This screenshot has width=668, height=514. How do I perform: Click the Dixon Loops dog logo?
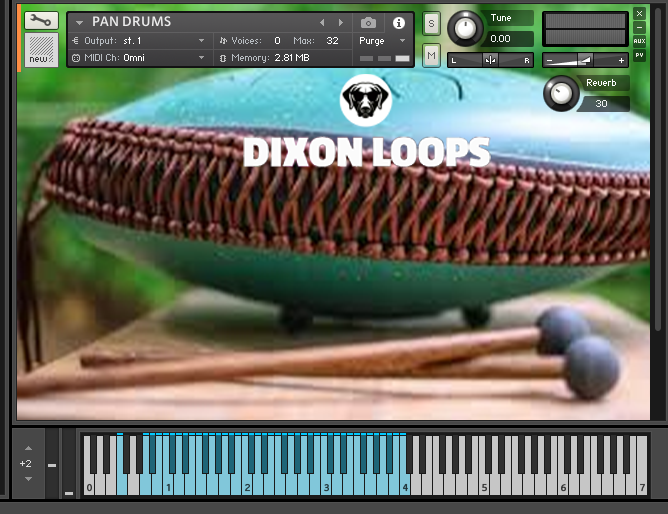click(x=365, y=100)
